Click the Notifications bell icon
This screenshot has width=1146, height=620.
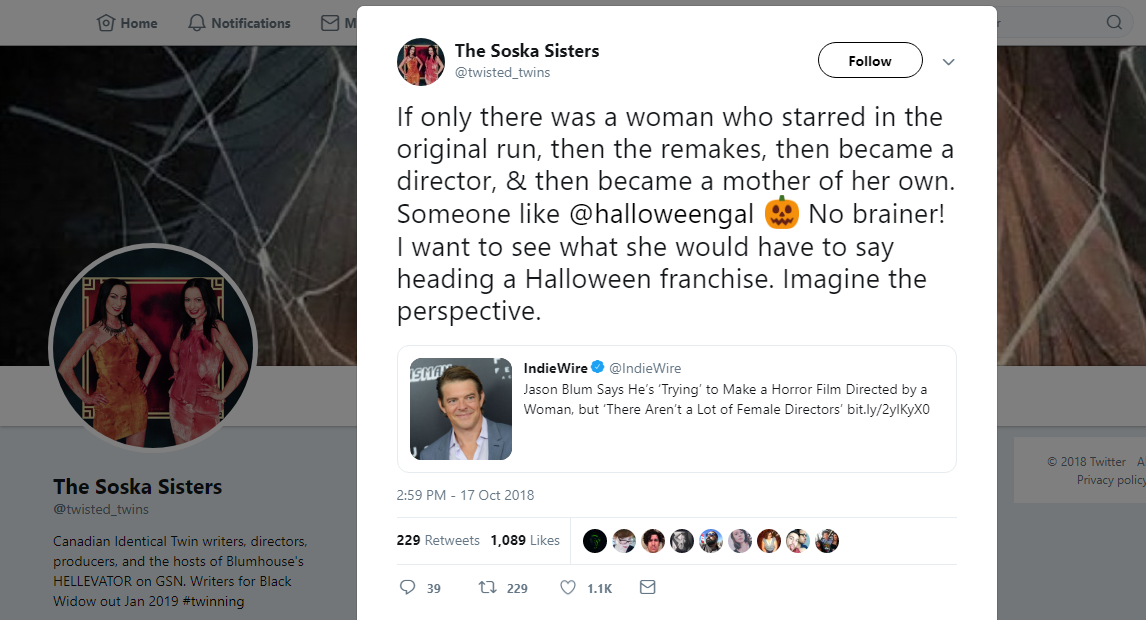coord(197,22)
